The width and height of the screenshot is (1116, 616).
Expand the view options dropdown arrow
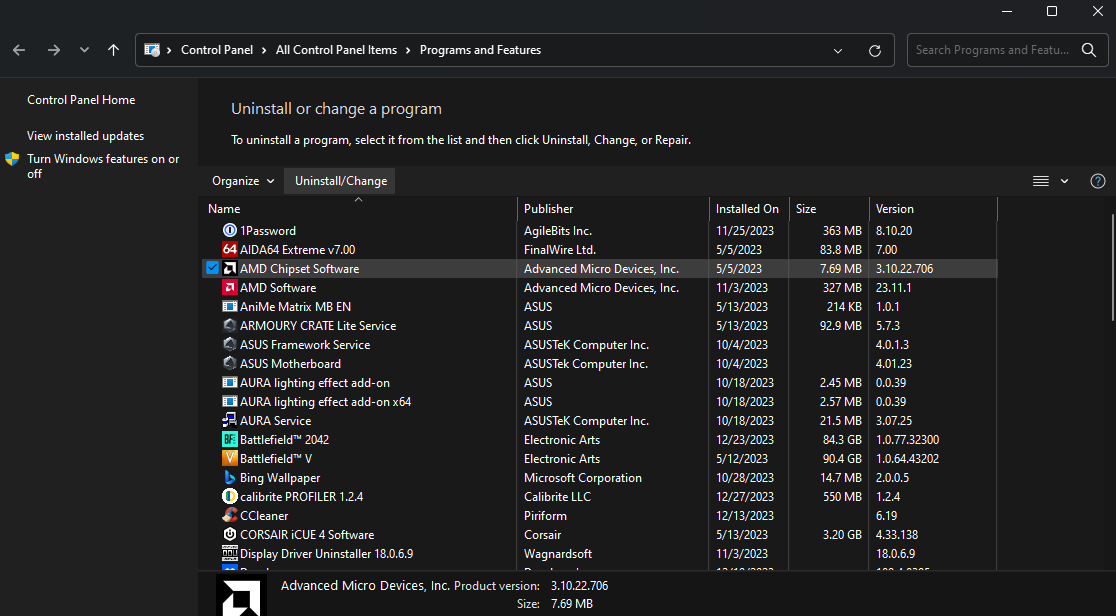click(x=1064, y=181)
